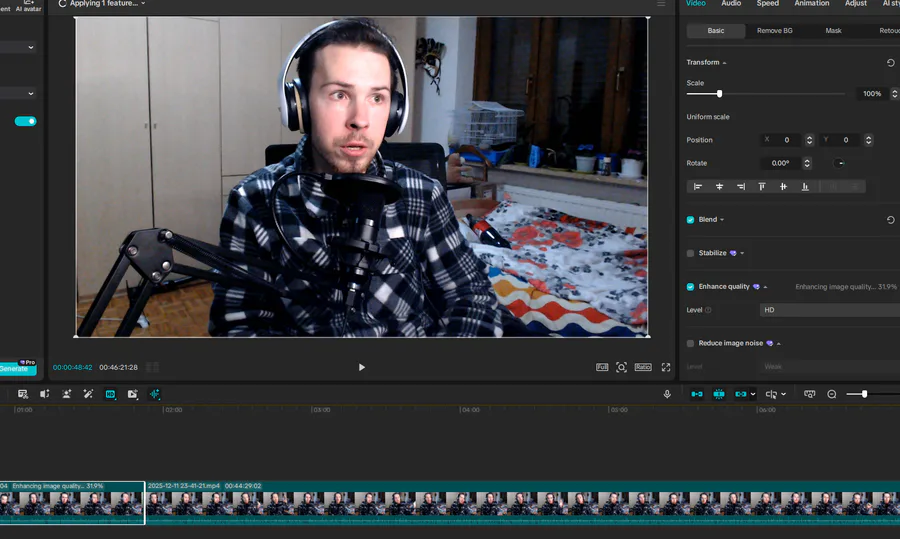Expand the Blend section arrow
The width and height of the screenshot is (900, 539).
tap(722, 220)
